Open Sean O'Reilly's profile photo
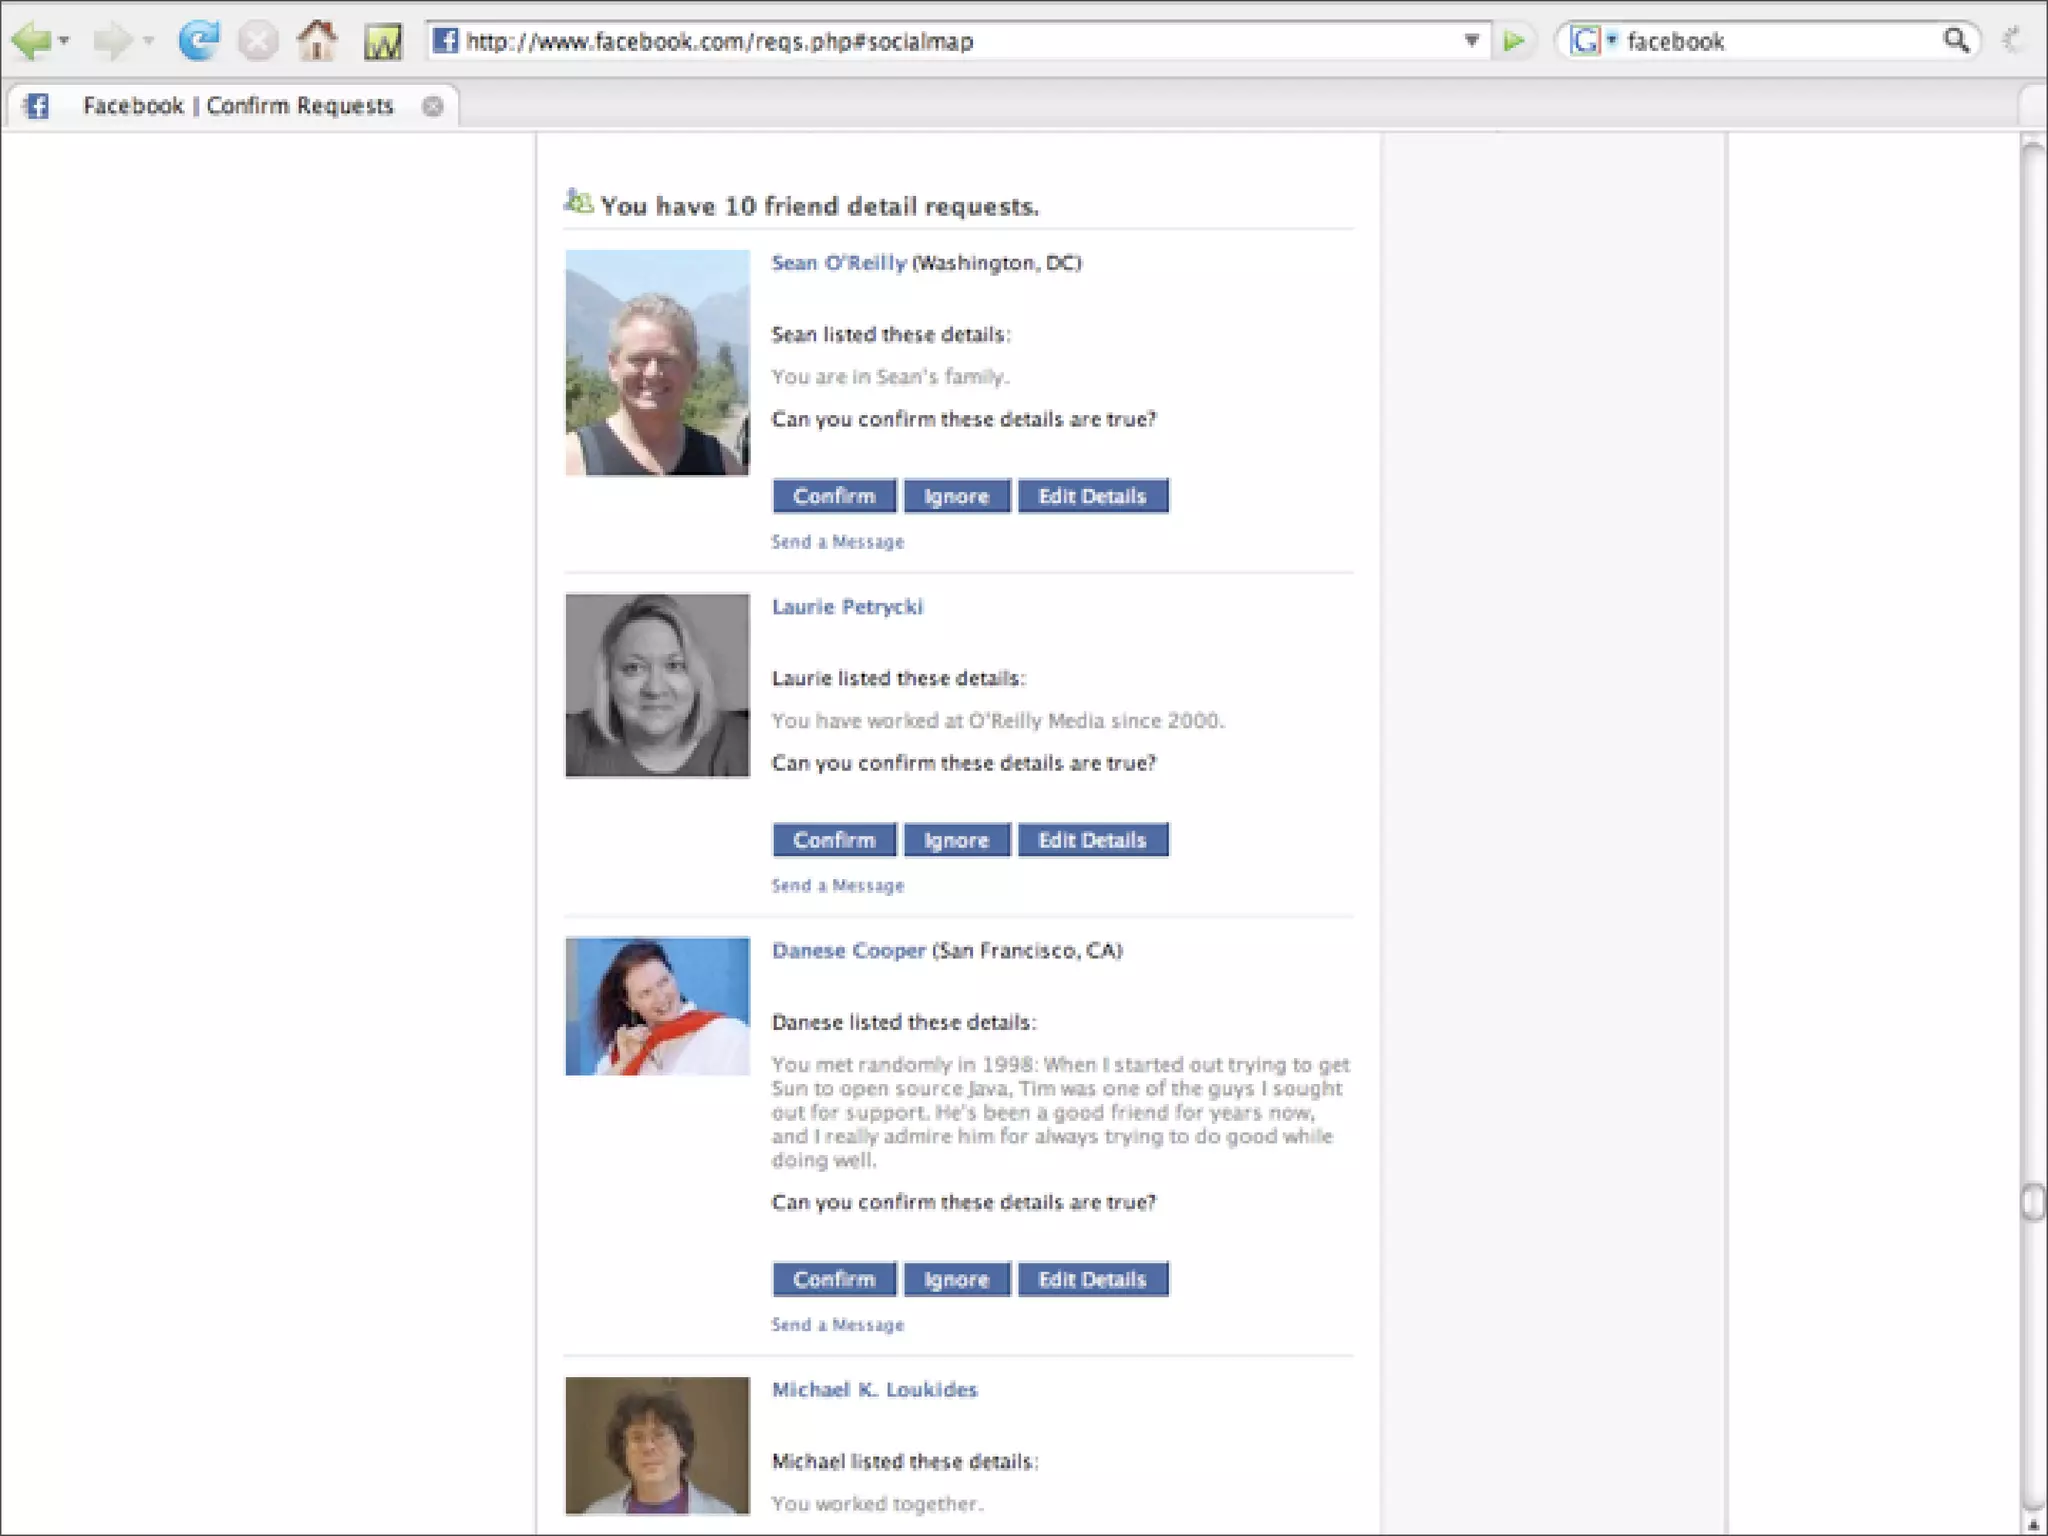This screenshot has width=2048, height=1536. (x=657, y=362)
